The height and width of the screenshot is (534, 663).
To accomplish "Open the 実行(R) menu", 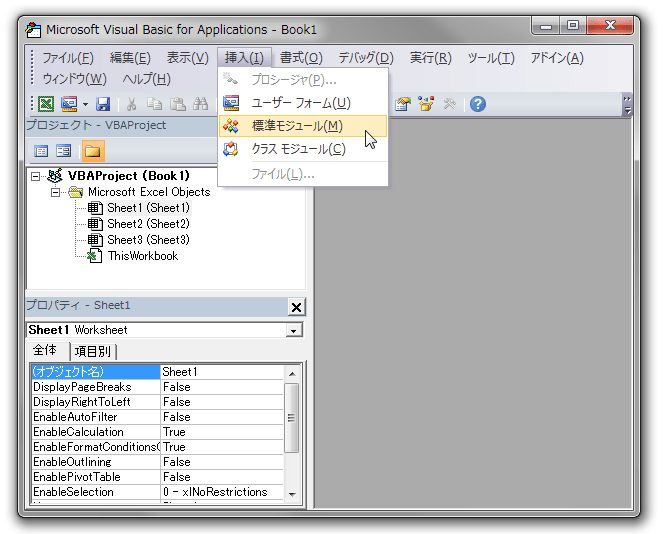I will coord(430,58).
